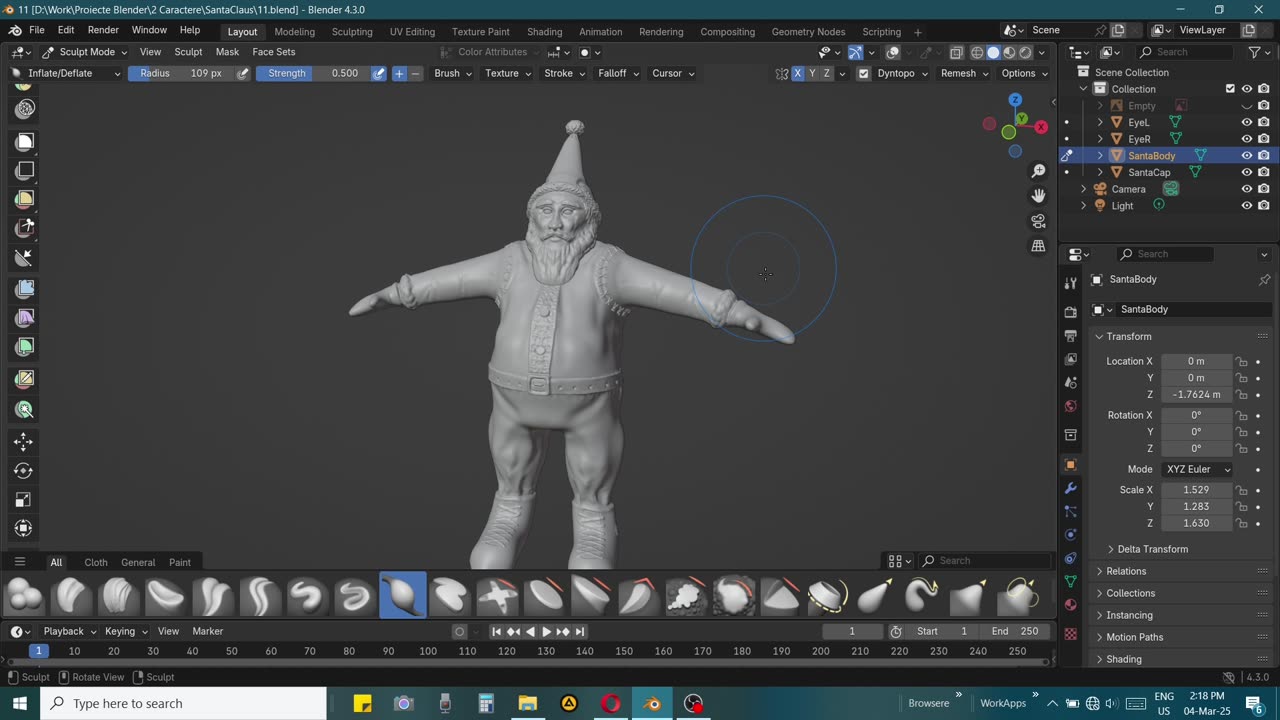The image size is (1280, 720).
Task: Open the Playback popover in timeline
Action: tap(69, 631)
